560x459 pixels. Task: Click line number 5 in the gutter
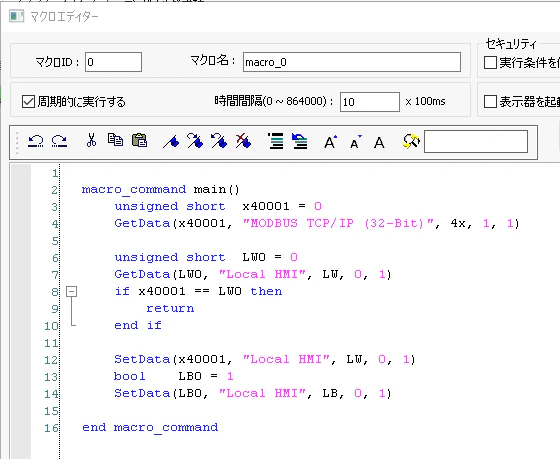[55, 241]
